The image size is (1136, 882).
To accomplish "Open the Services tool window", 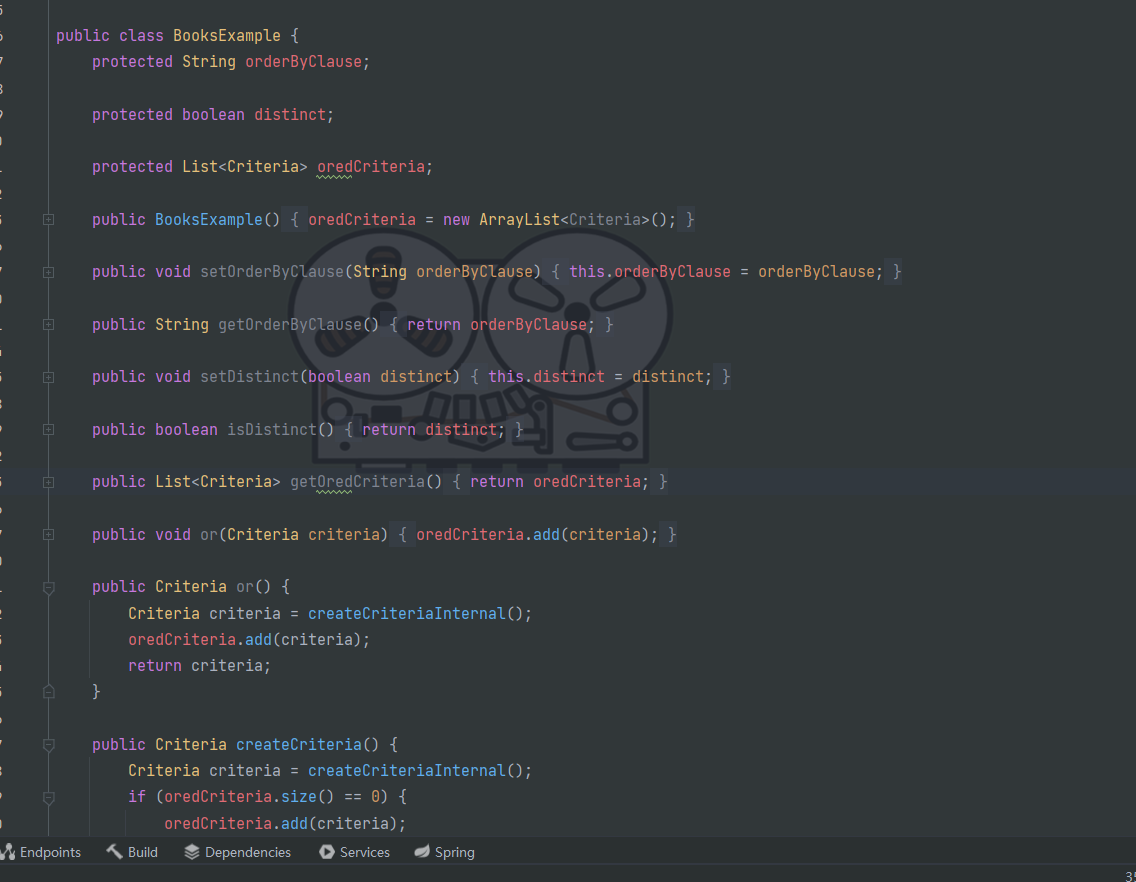I will click(x=355, y=852).
